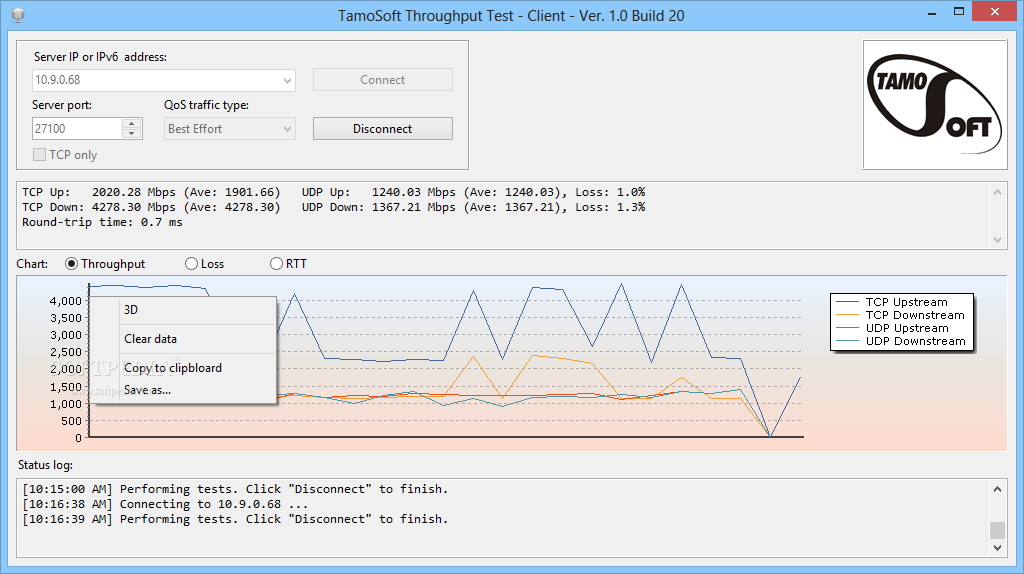Click the 'Loss: 1.3%' value
Screen dimensions: 1024x574
[610, 207]
